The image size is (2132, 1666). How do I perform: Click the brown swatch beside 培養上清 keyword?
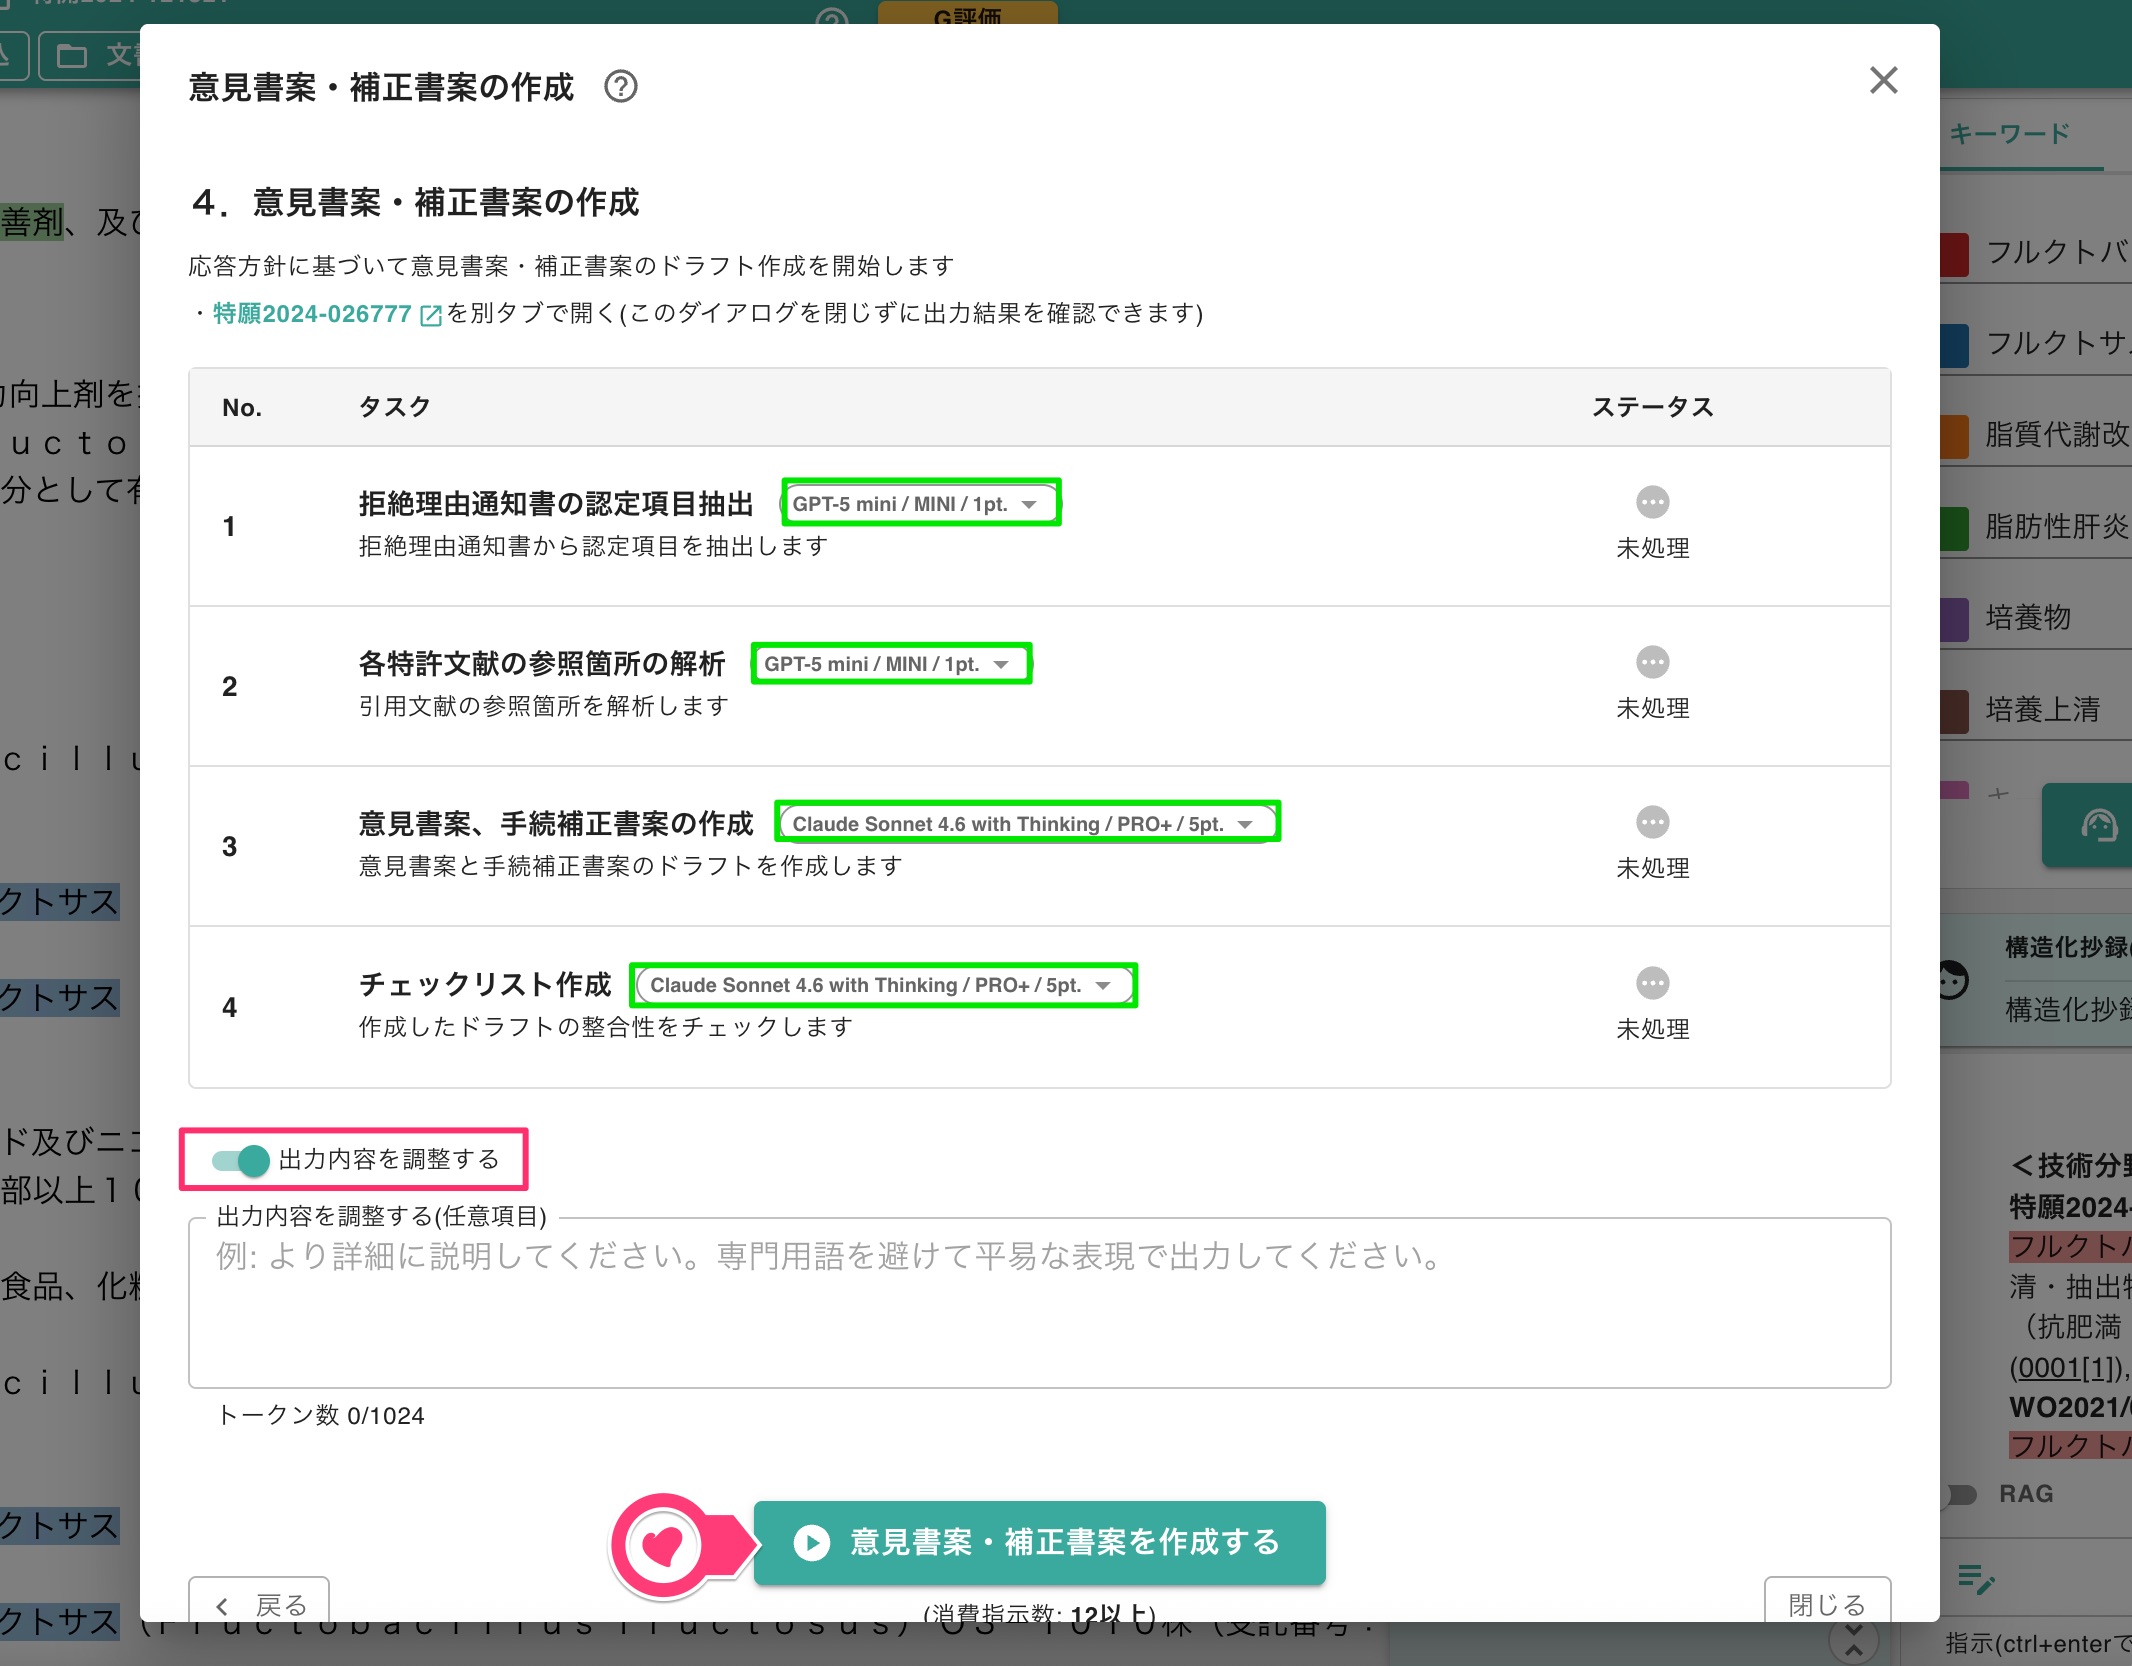pos(1955,710)
